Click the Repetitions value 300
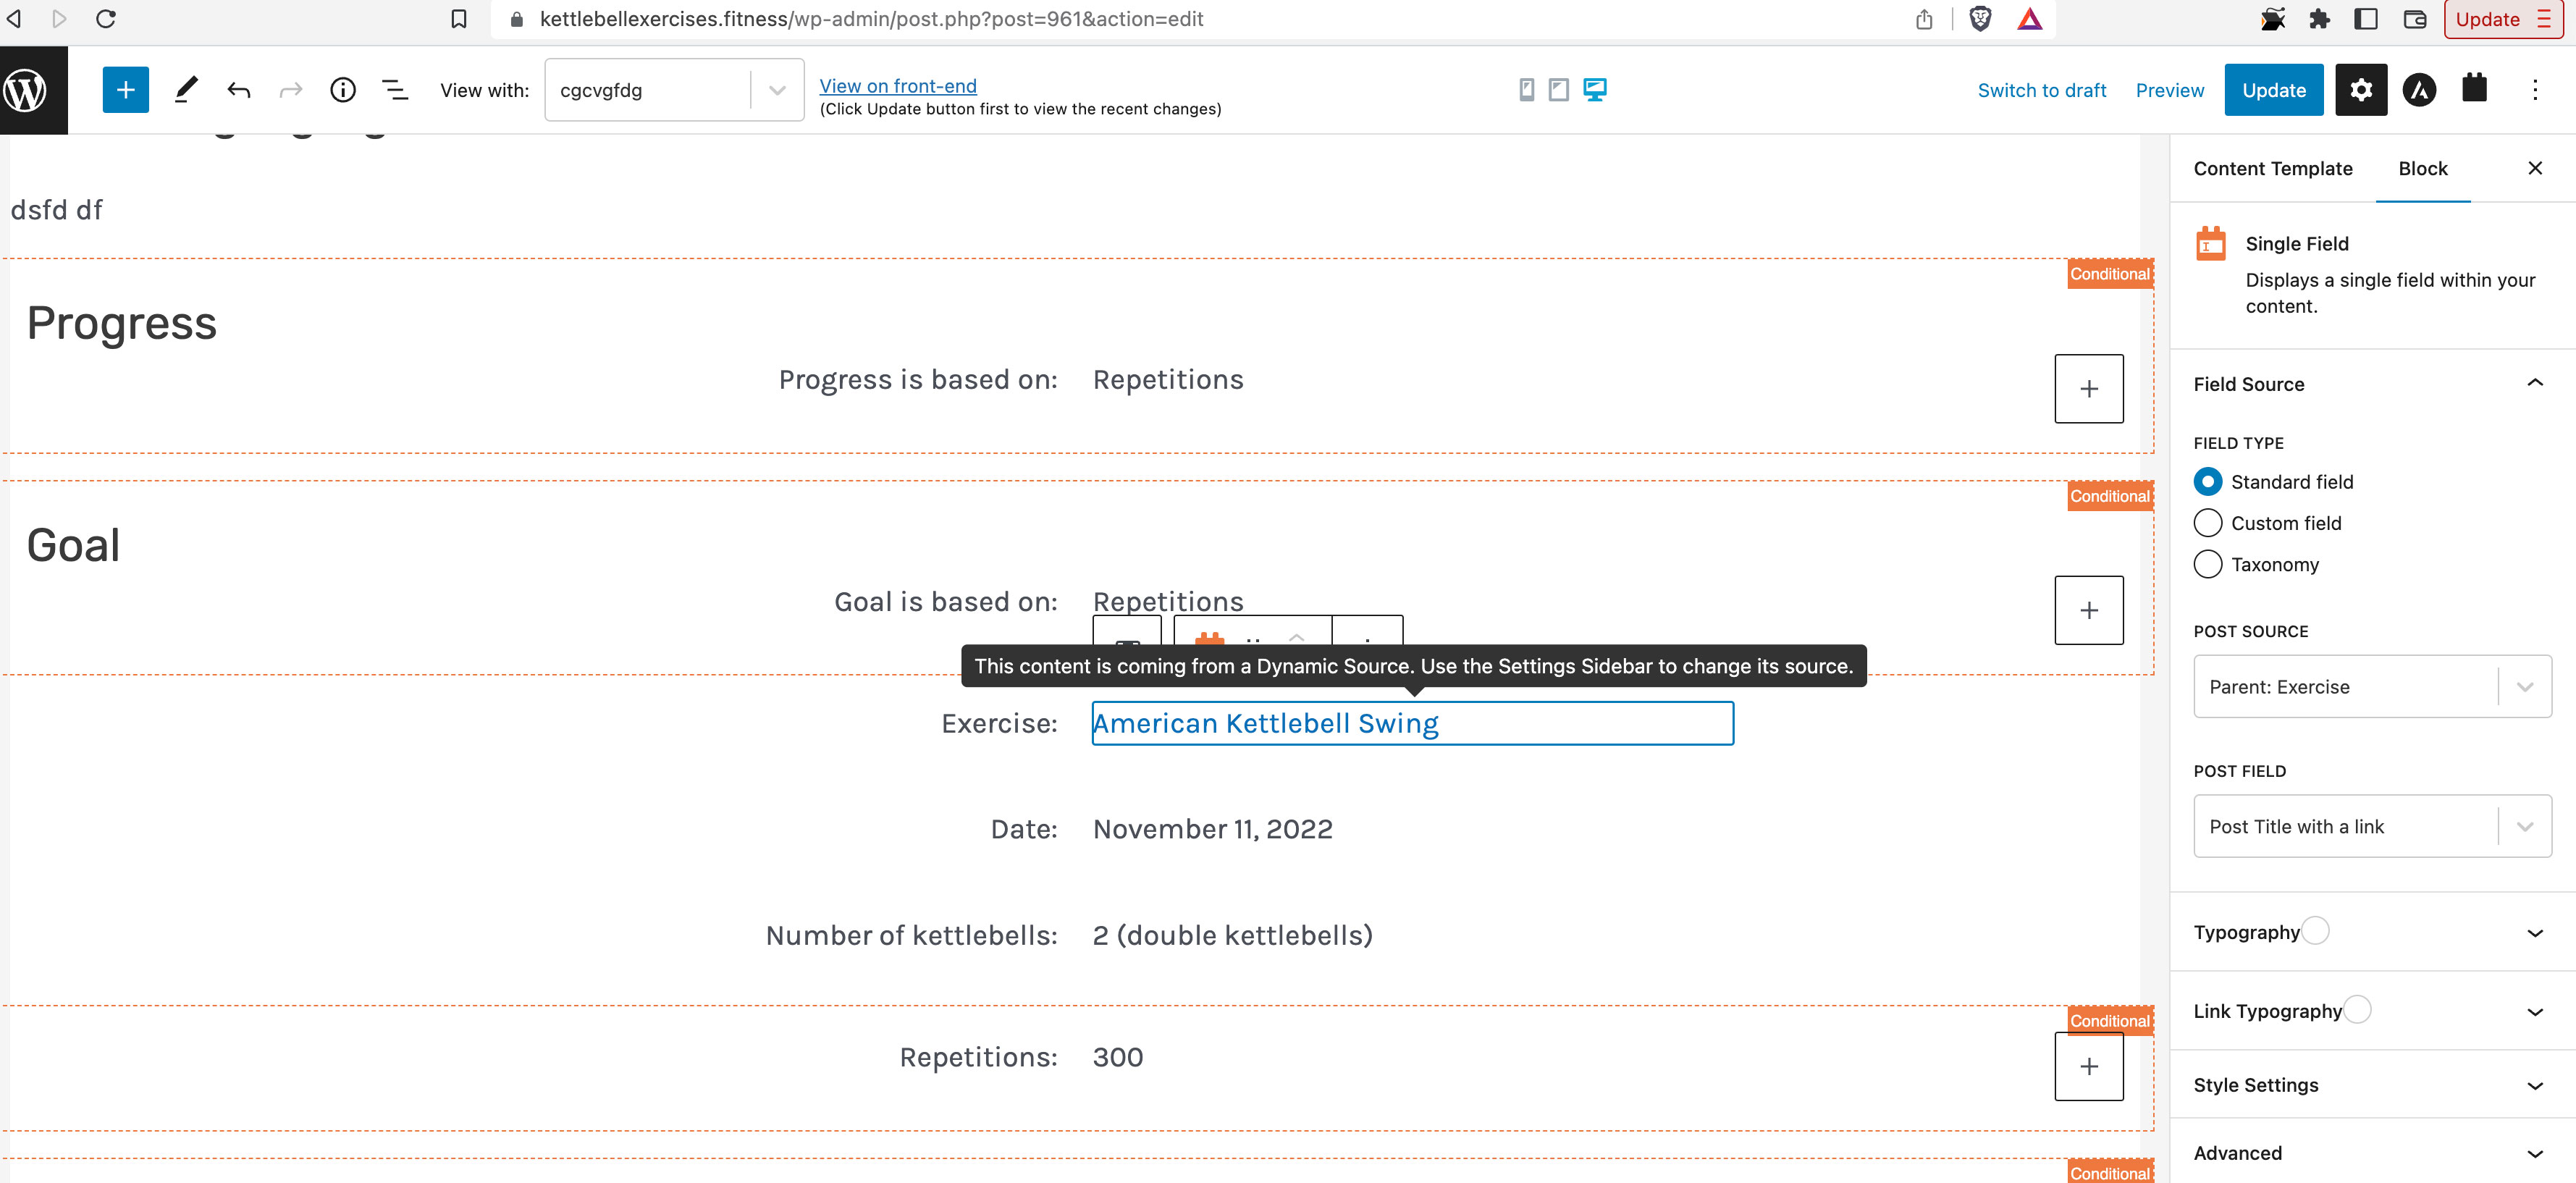 tap(1118, 1057)
